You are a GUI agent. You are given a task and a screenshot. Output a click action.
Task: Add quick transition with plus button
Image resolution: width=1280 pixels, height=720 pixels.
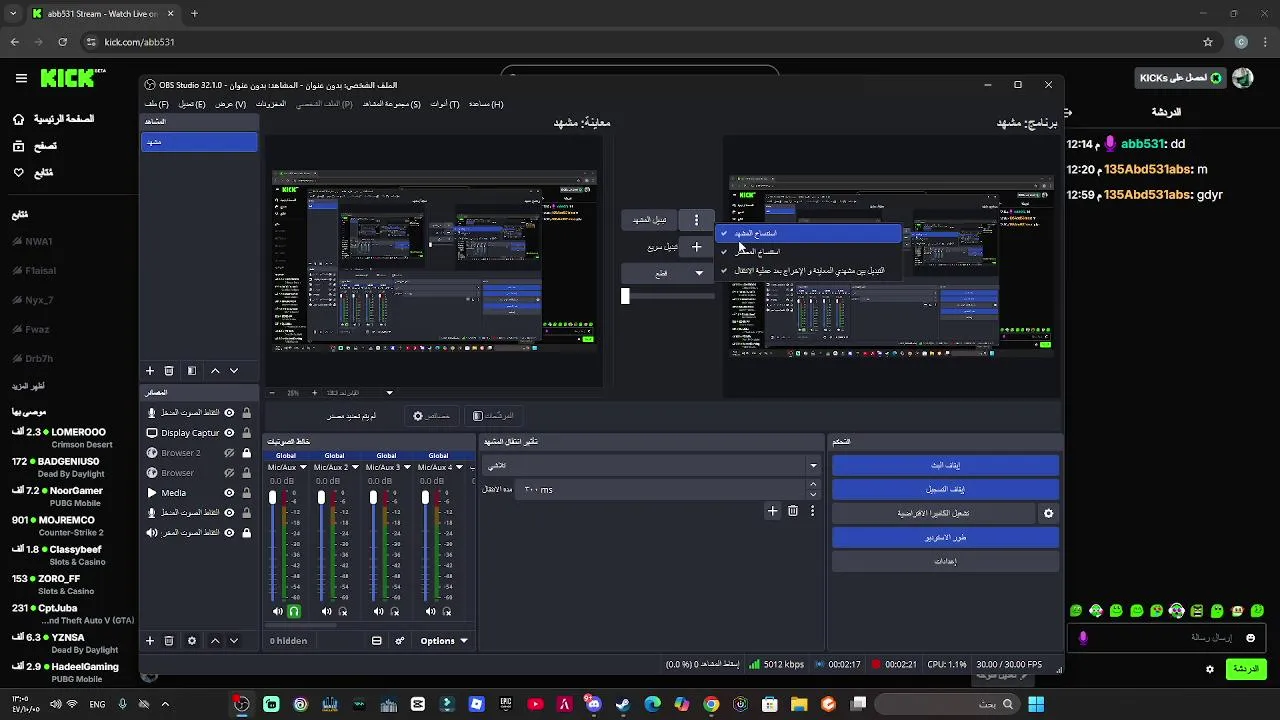click(696, 247)
